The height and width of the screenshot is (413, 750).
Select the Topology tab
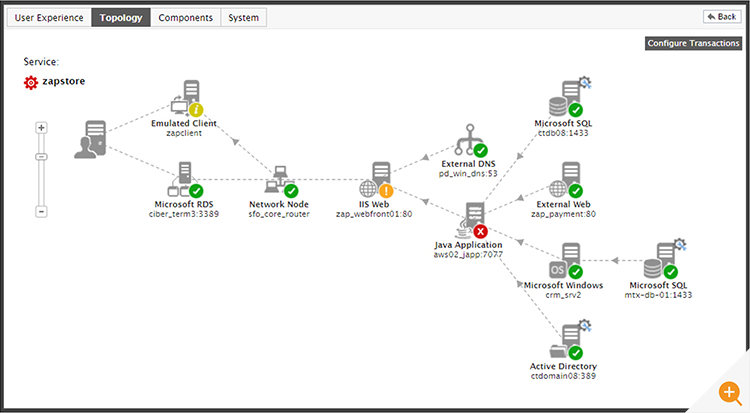pyautogui.click(x=121, y=18)
